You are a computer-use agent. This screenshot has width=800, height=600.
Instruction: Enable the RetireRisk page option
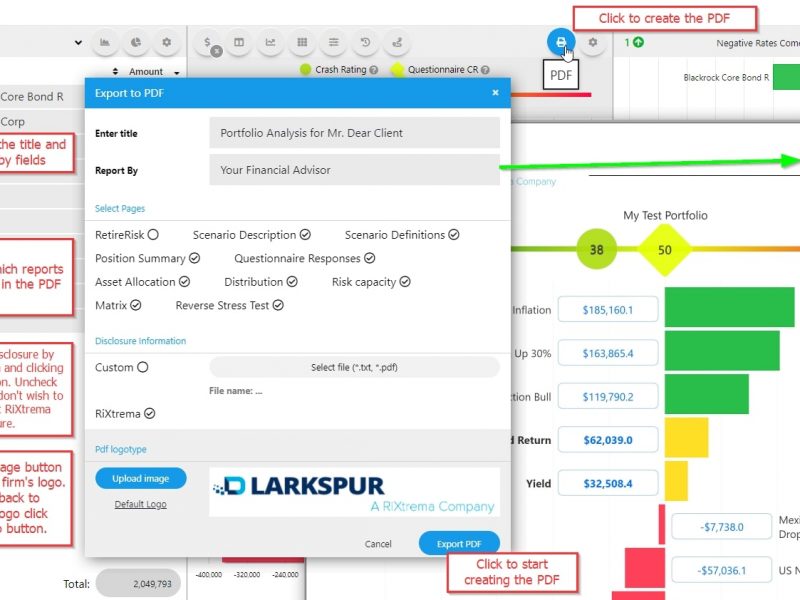(153, 235)
